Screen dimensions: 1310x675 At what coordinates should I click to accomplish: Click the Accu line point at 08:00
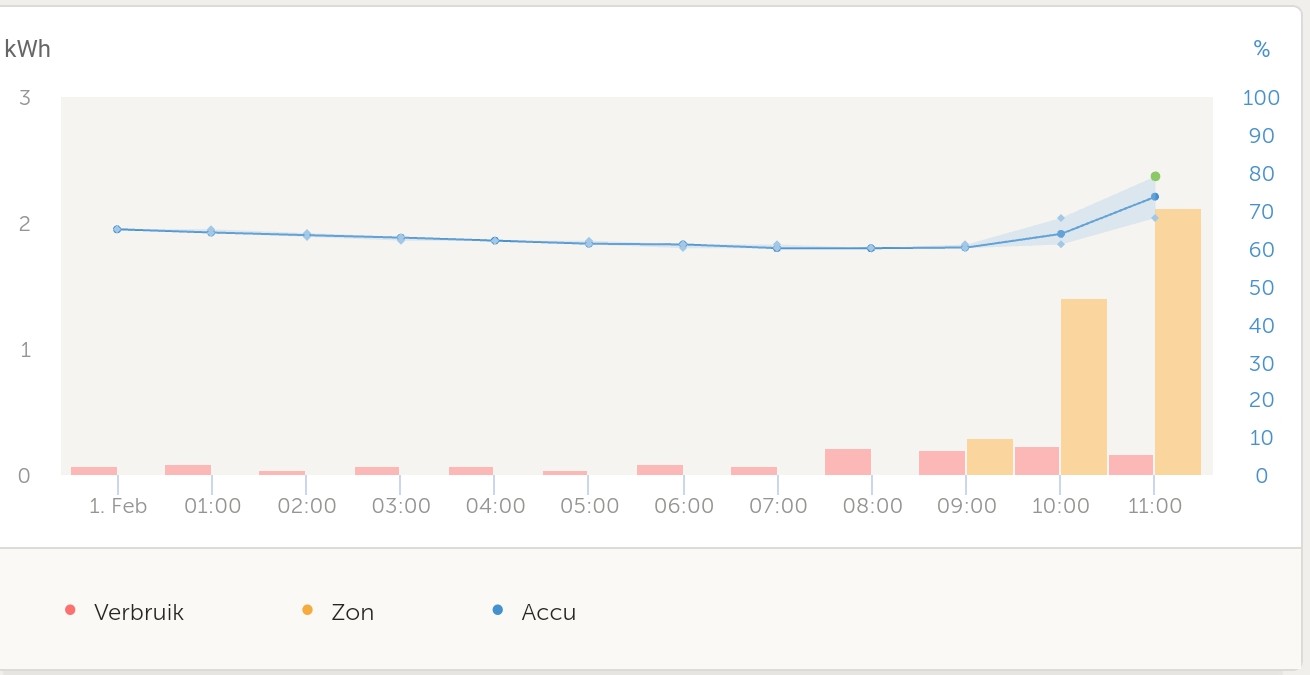[871, 248]
